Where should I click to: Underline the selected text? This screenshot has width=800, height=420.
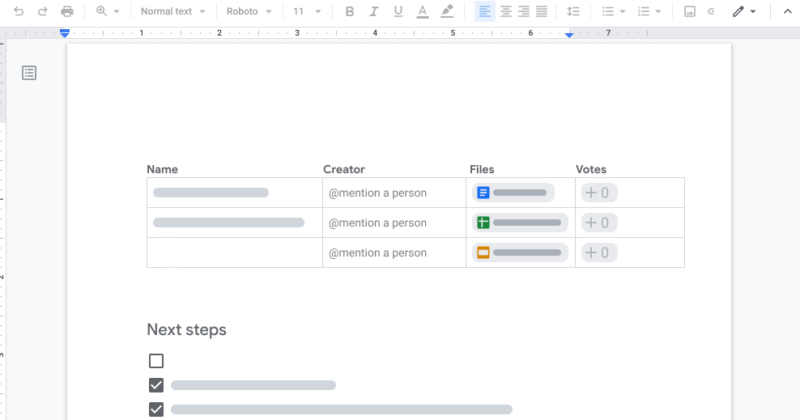[x=398, y=12]
